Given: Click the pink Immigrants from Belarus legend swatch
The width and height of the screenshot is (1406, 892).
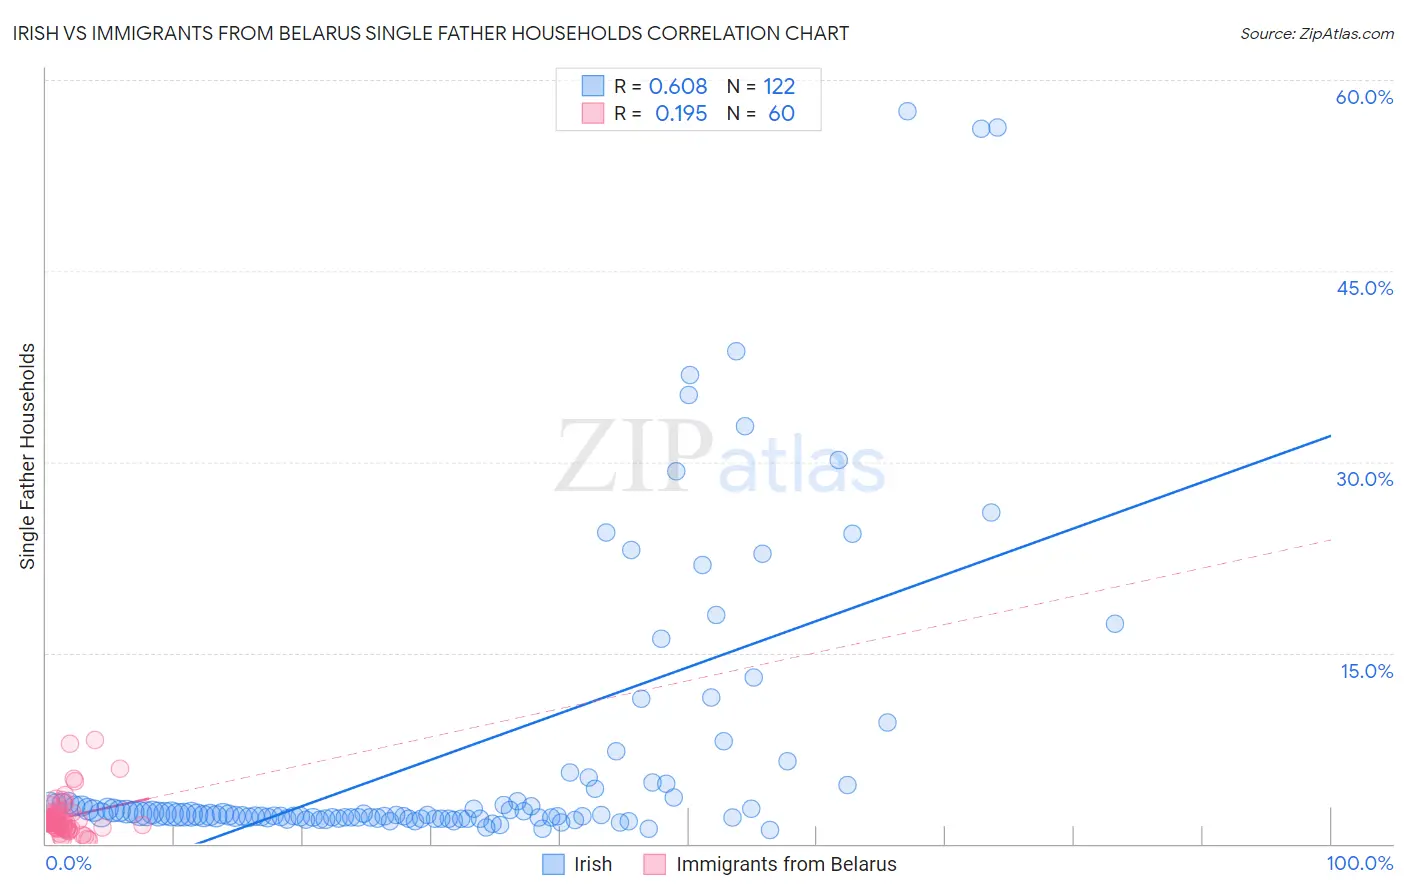Looking at the screenshot, I should 655,864.
